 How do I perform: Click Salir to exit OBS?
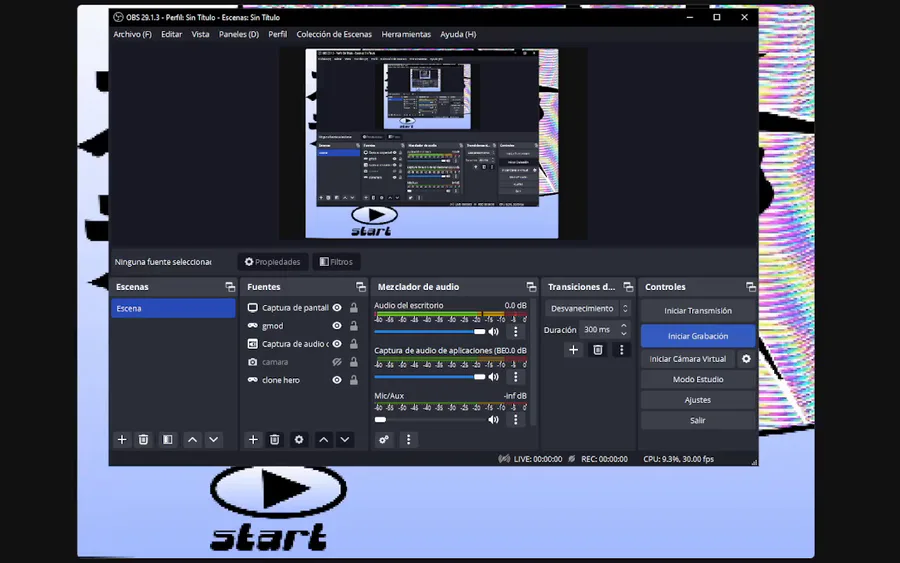[698, 420]
